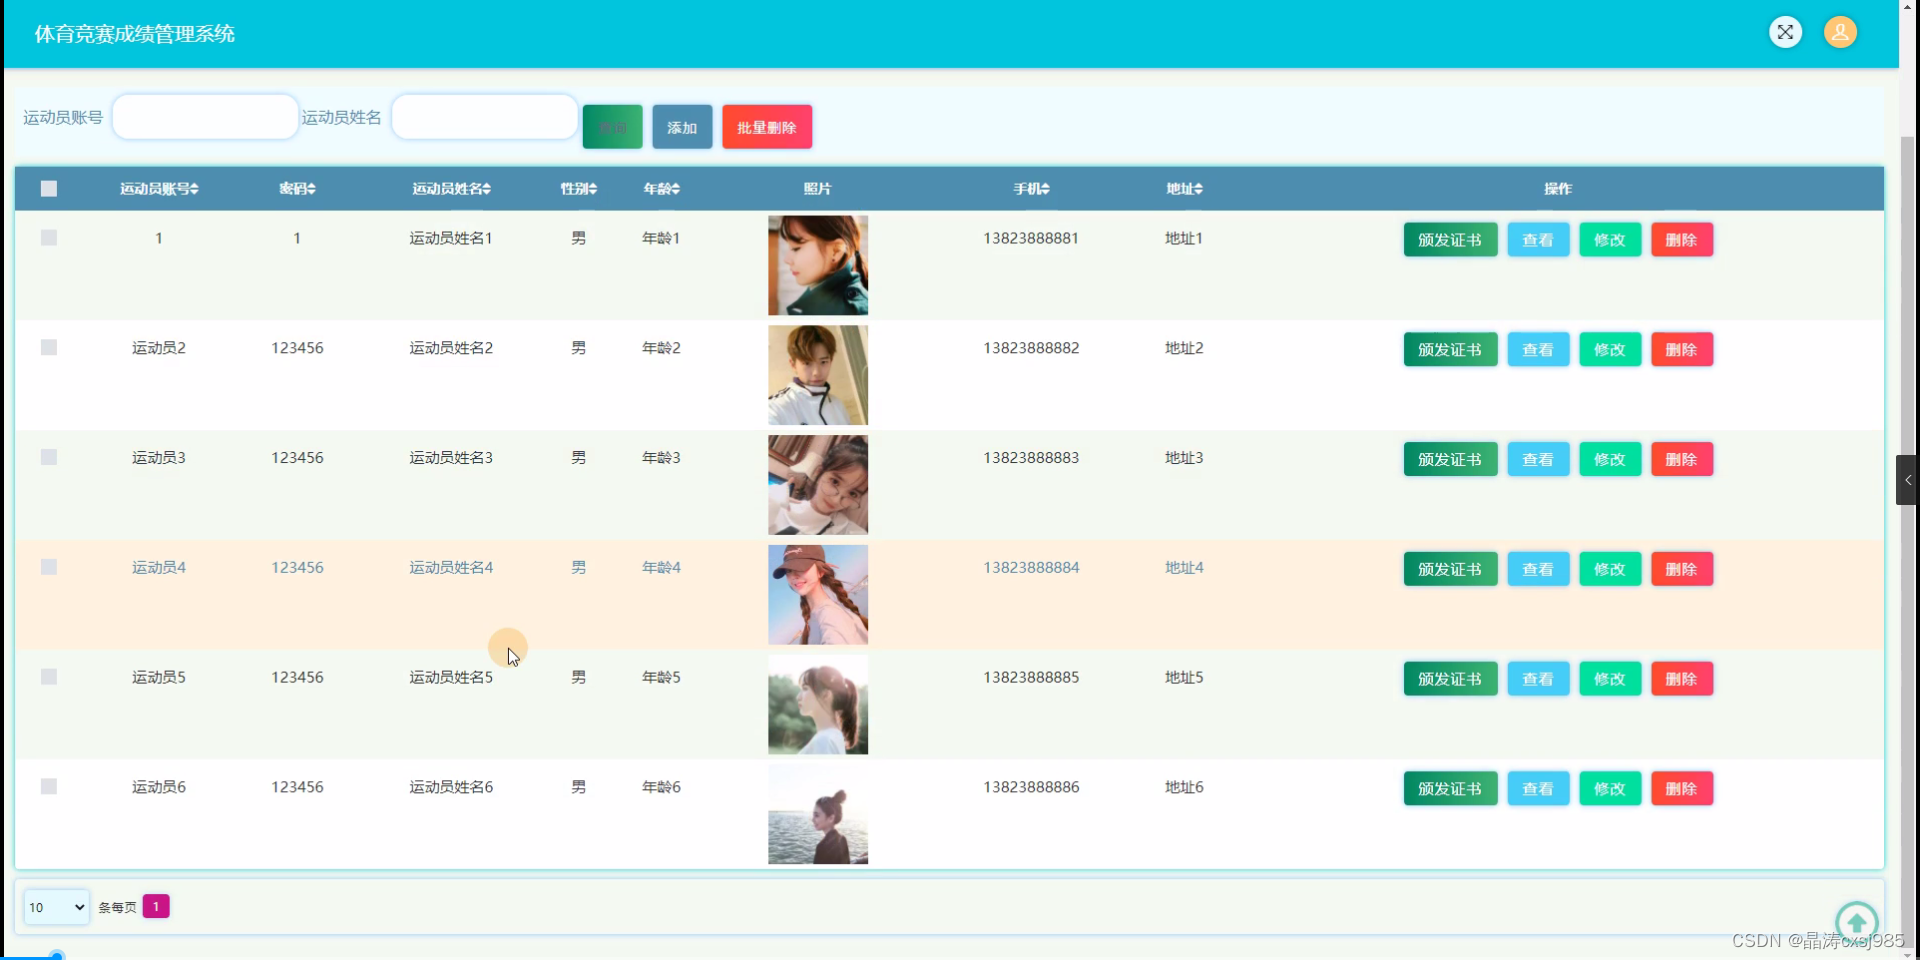
Task: Click the fullscreen toggle icon in header
Action: tap(1785, 32)
